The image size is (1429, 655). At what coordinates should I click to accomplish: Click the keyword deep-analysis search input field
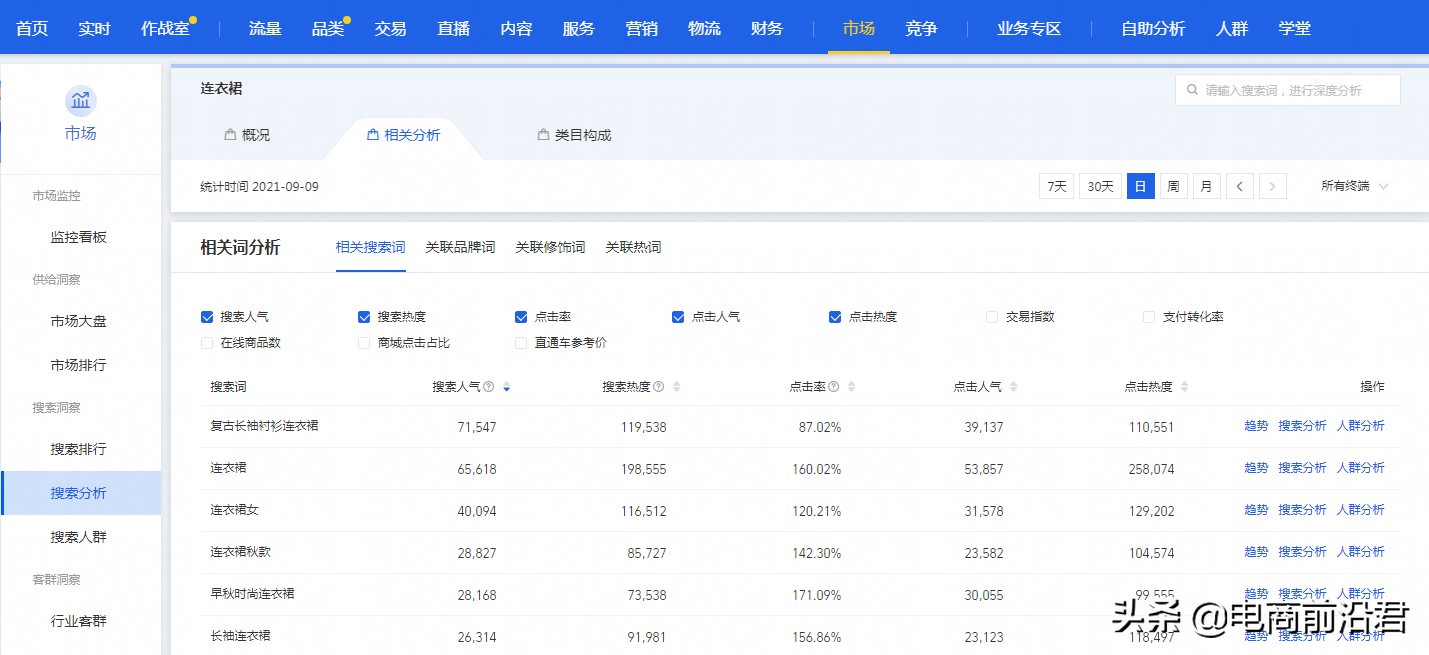[1290, 90]
